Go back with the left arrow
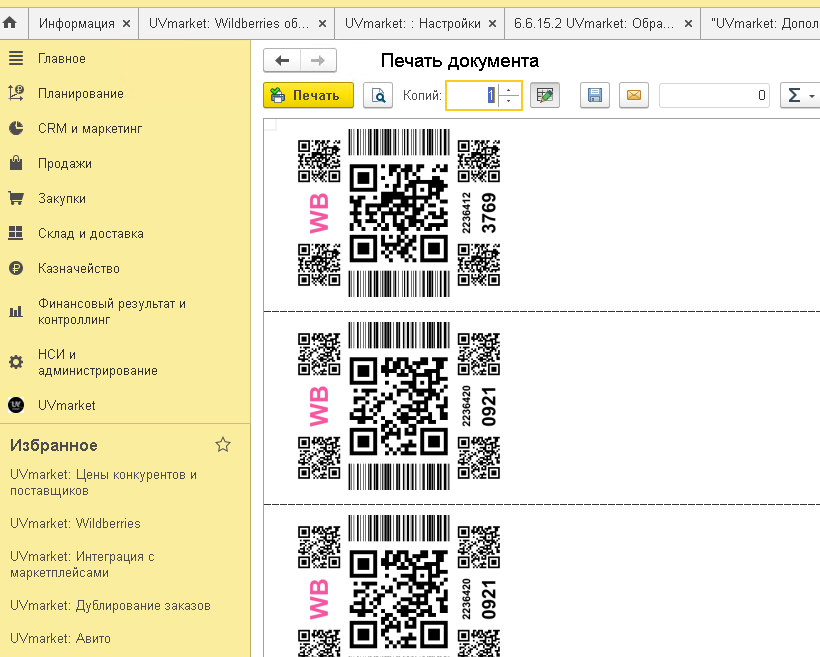Screen dimensions: 820x657 click(282, 61)
